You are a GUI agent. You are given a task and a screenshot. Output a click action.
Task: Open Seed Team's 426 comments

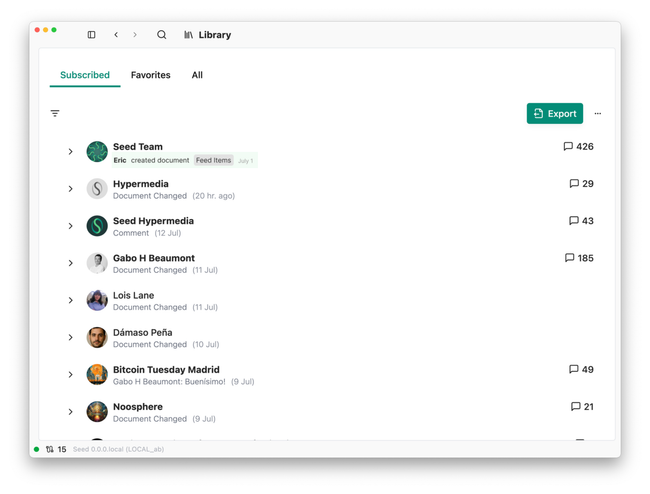[x=578, y=147]
